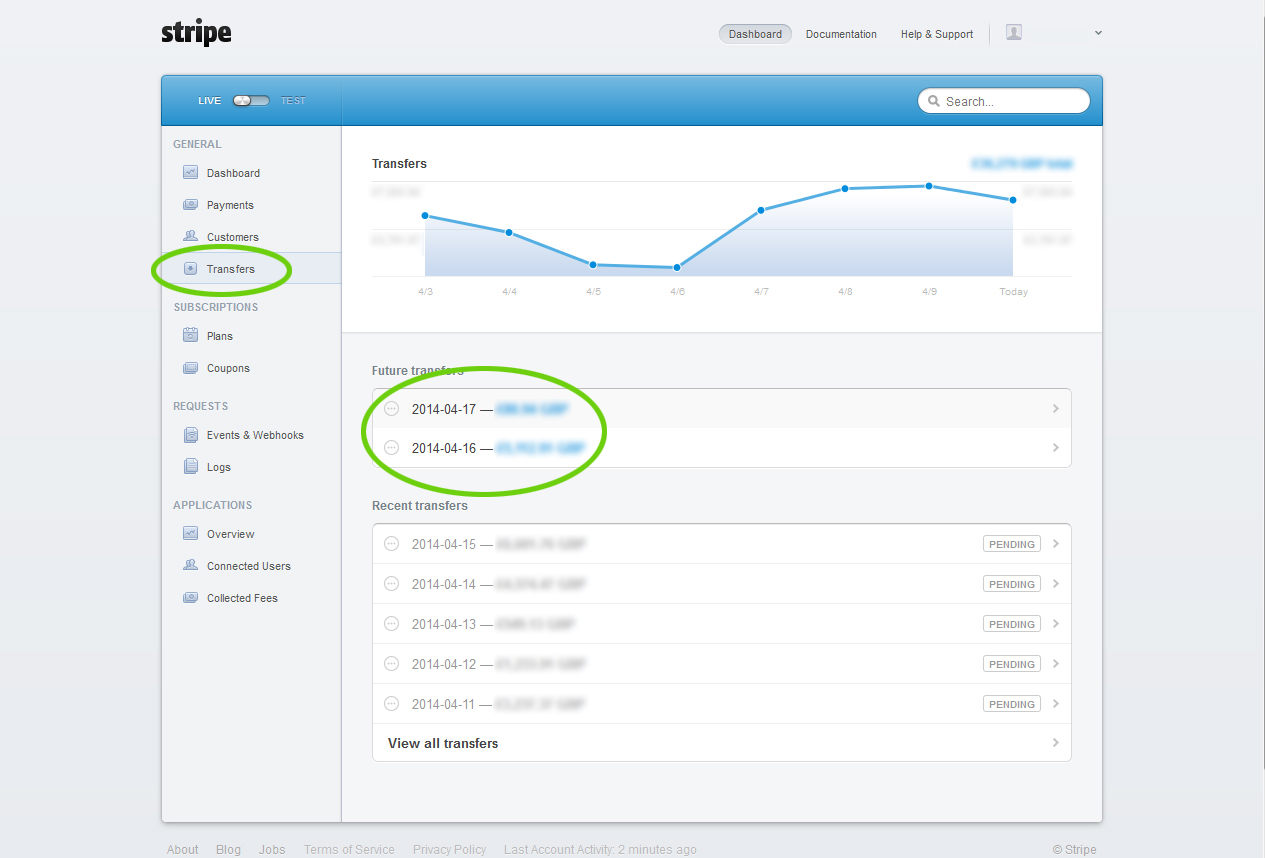
Task: Click the applications Overview icon
Action: 190,533
